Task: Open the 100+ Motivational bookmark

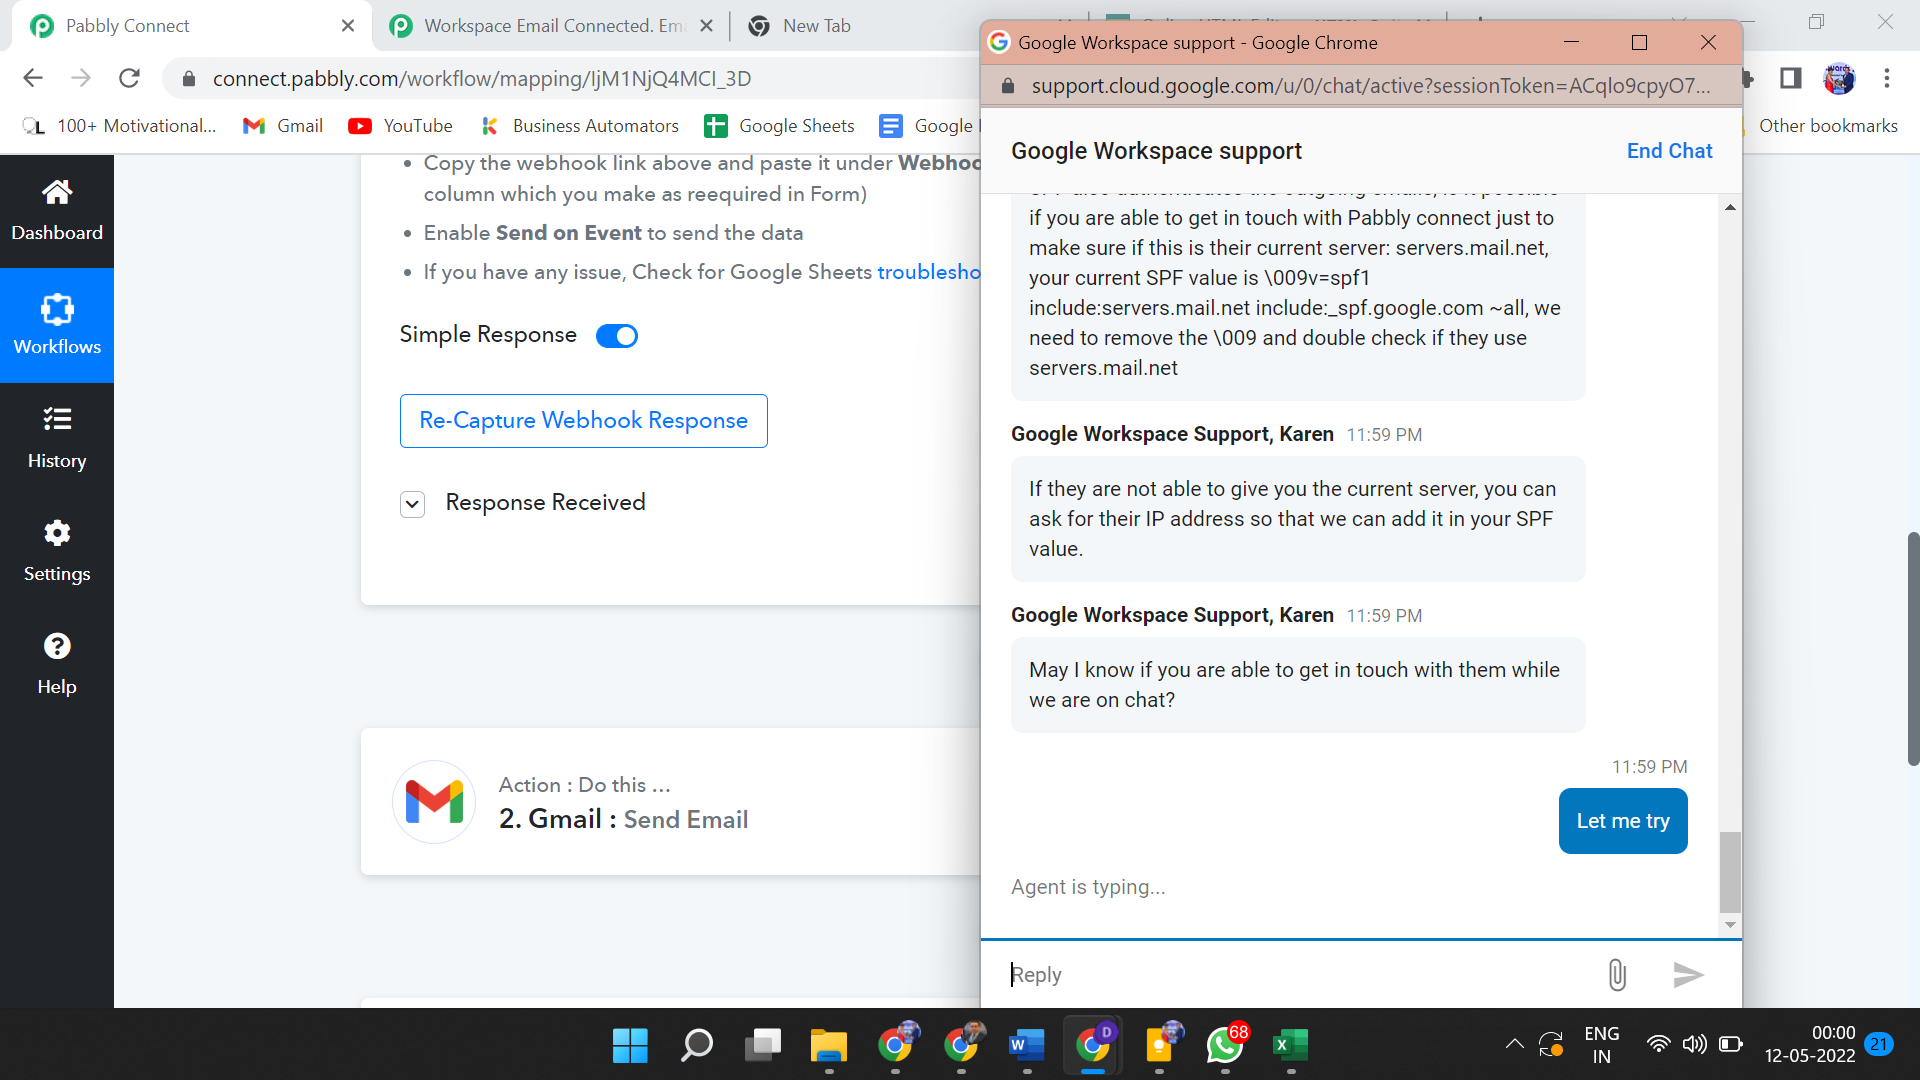Action: pos(120,126)
